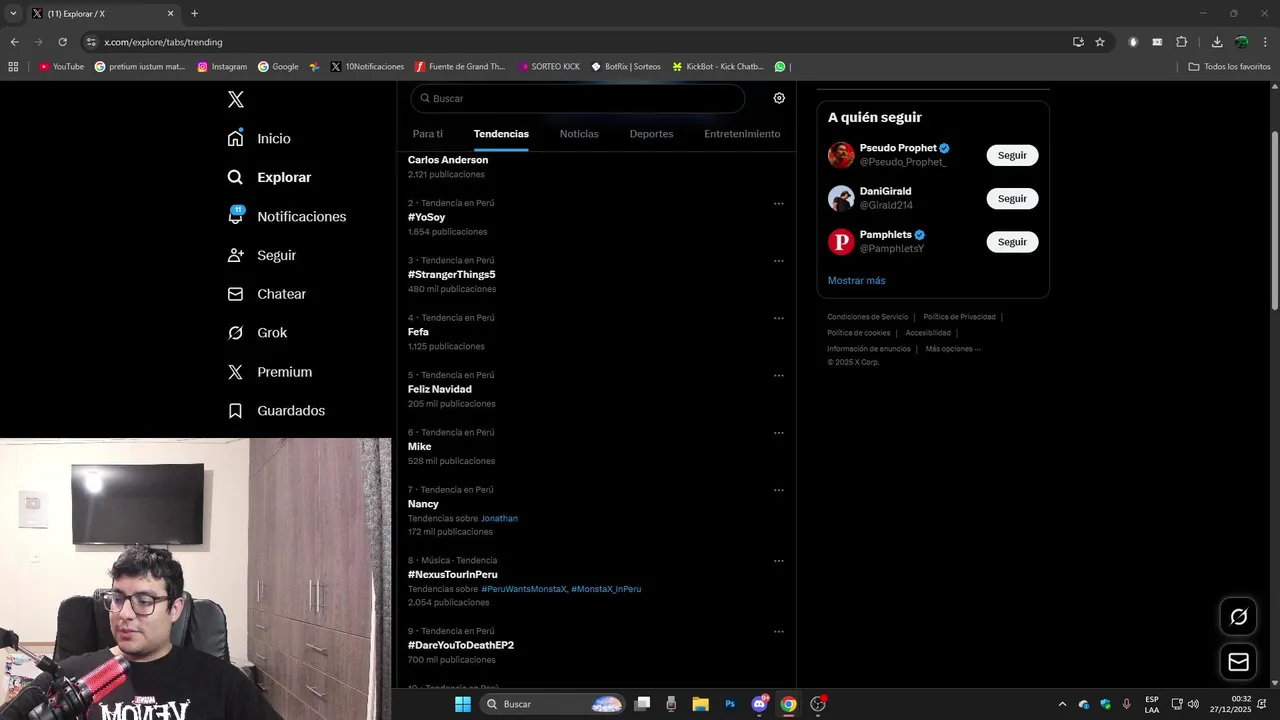Open more options for #StrangerThings5 trend

tap(778, 261)
